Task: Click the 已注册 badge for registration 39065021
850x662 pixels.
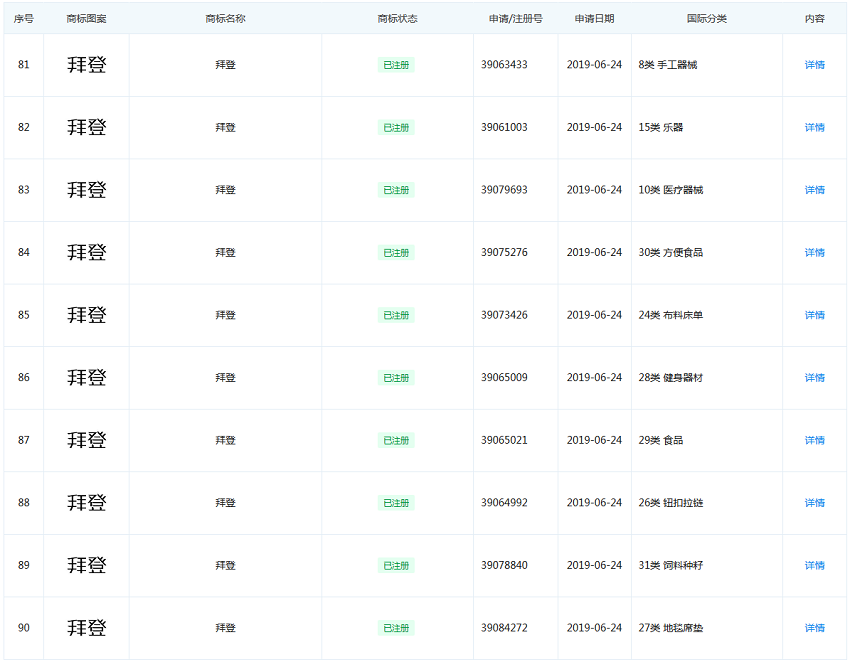Action: click(396, 441)
